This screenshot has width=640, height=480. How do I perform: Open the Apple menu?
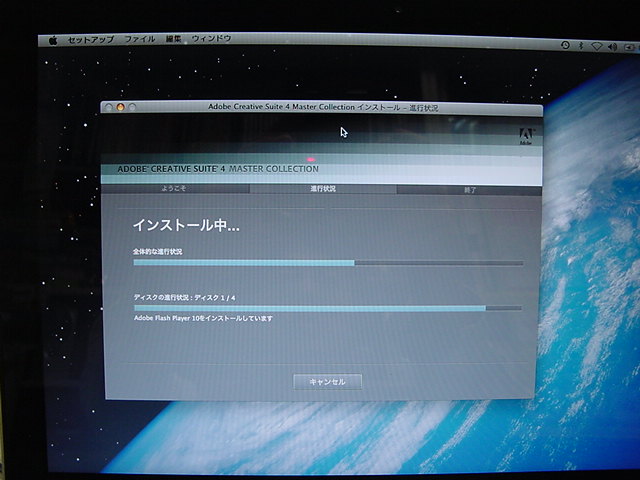tap(53, 40)
